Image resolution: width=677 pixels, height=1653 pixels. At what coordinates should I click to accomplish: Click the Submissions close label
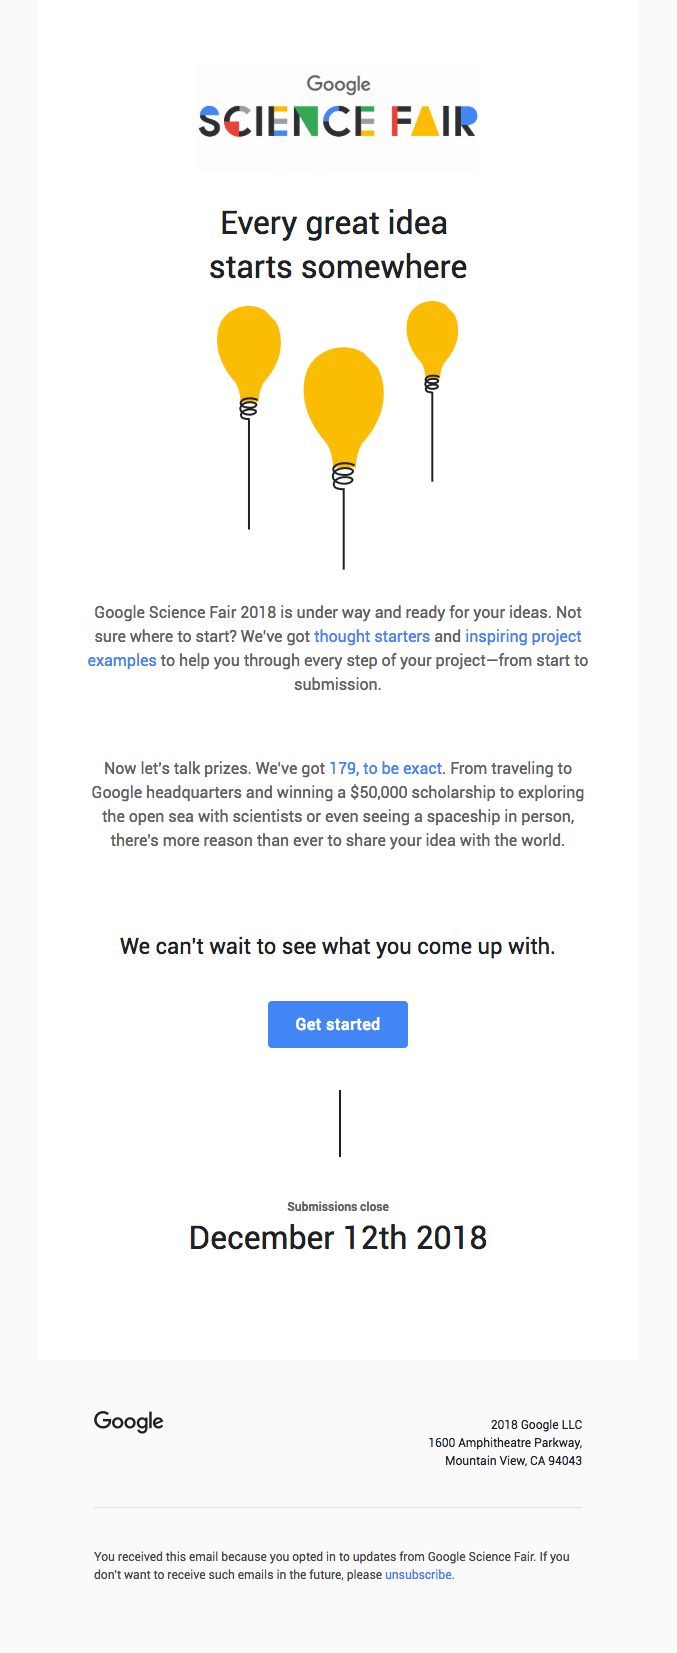point(338,1206)
